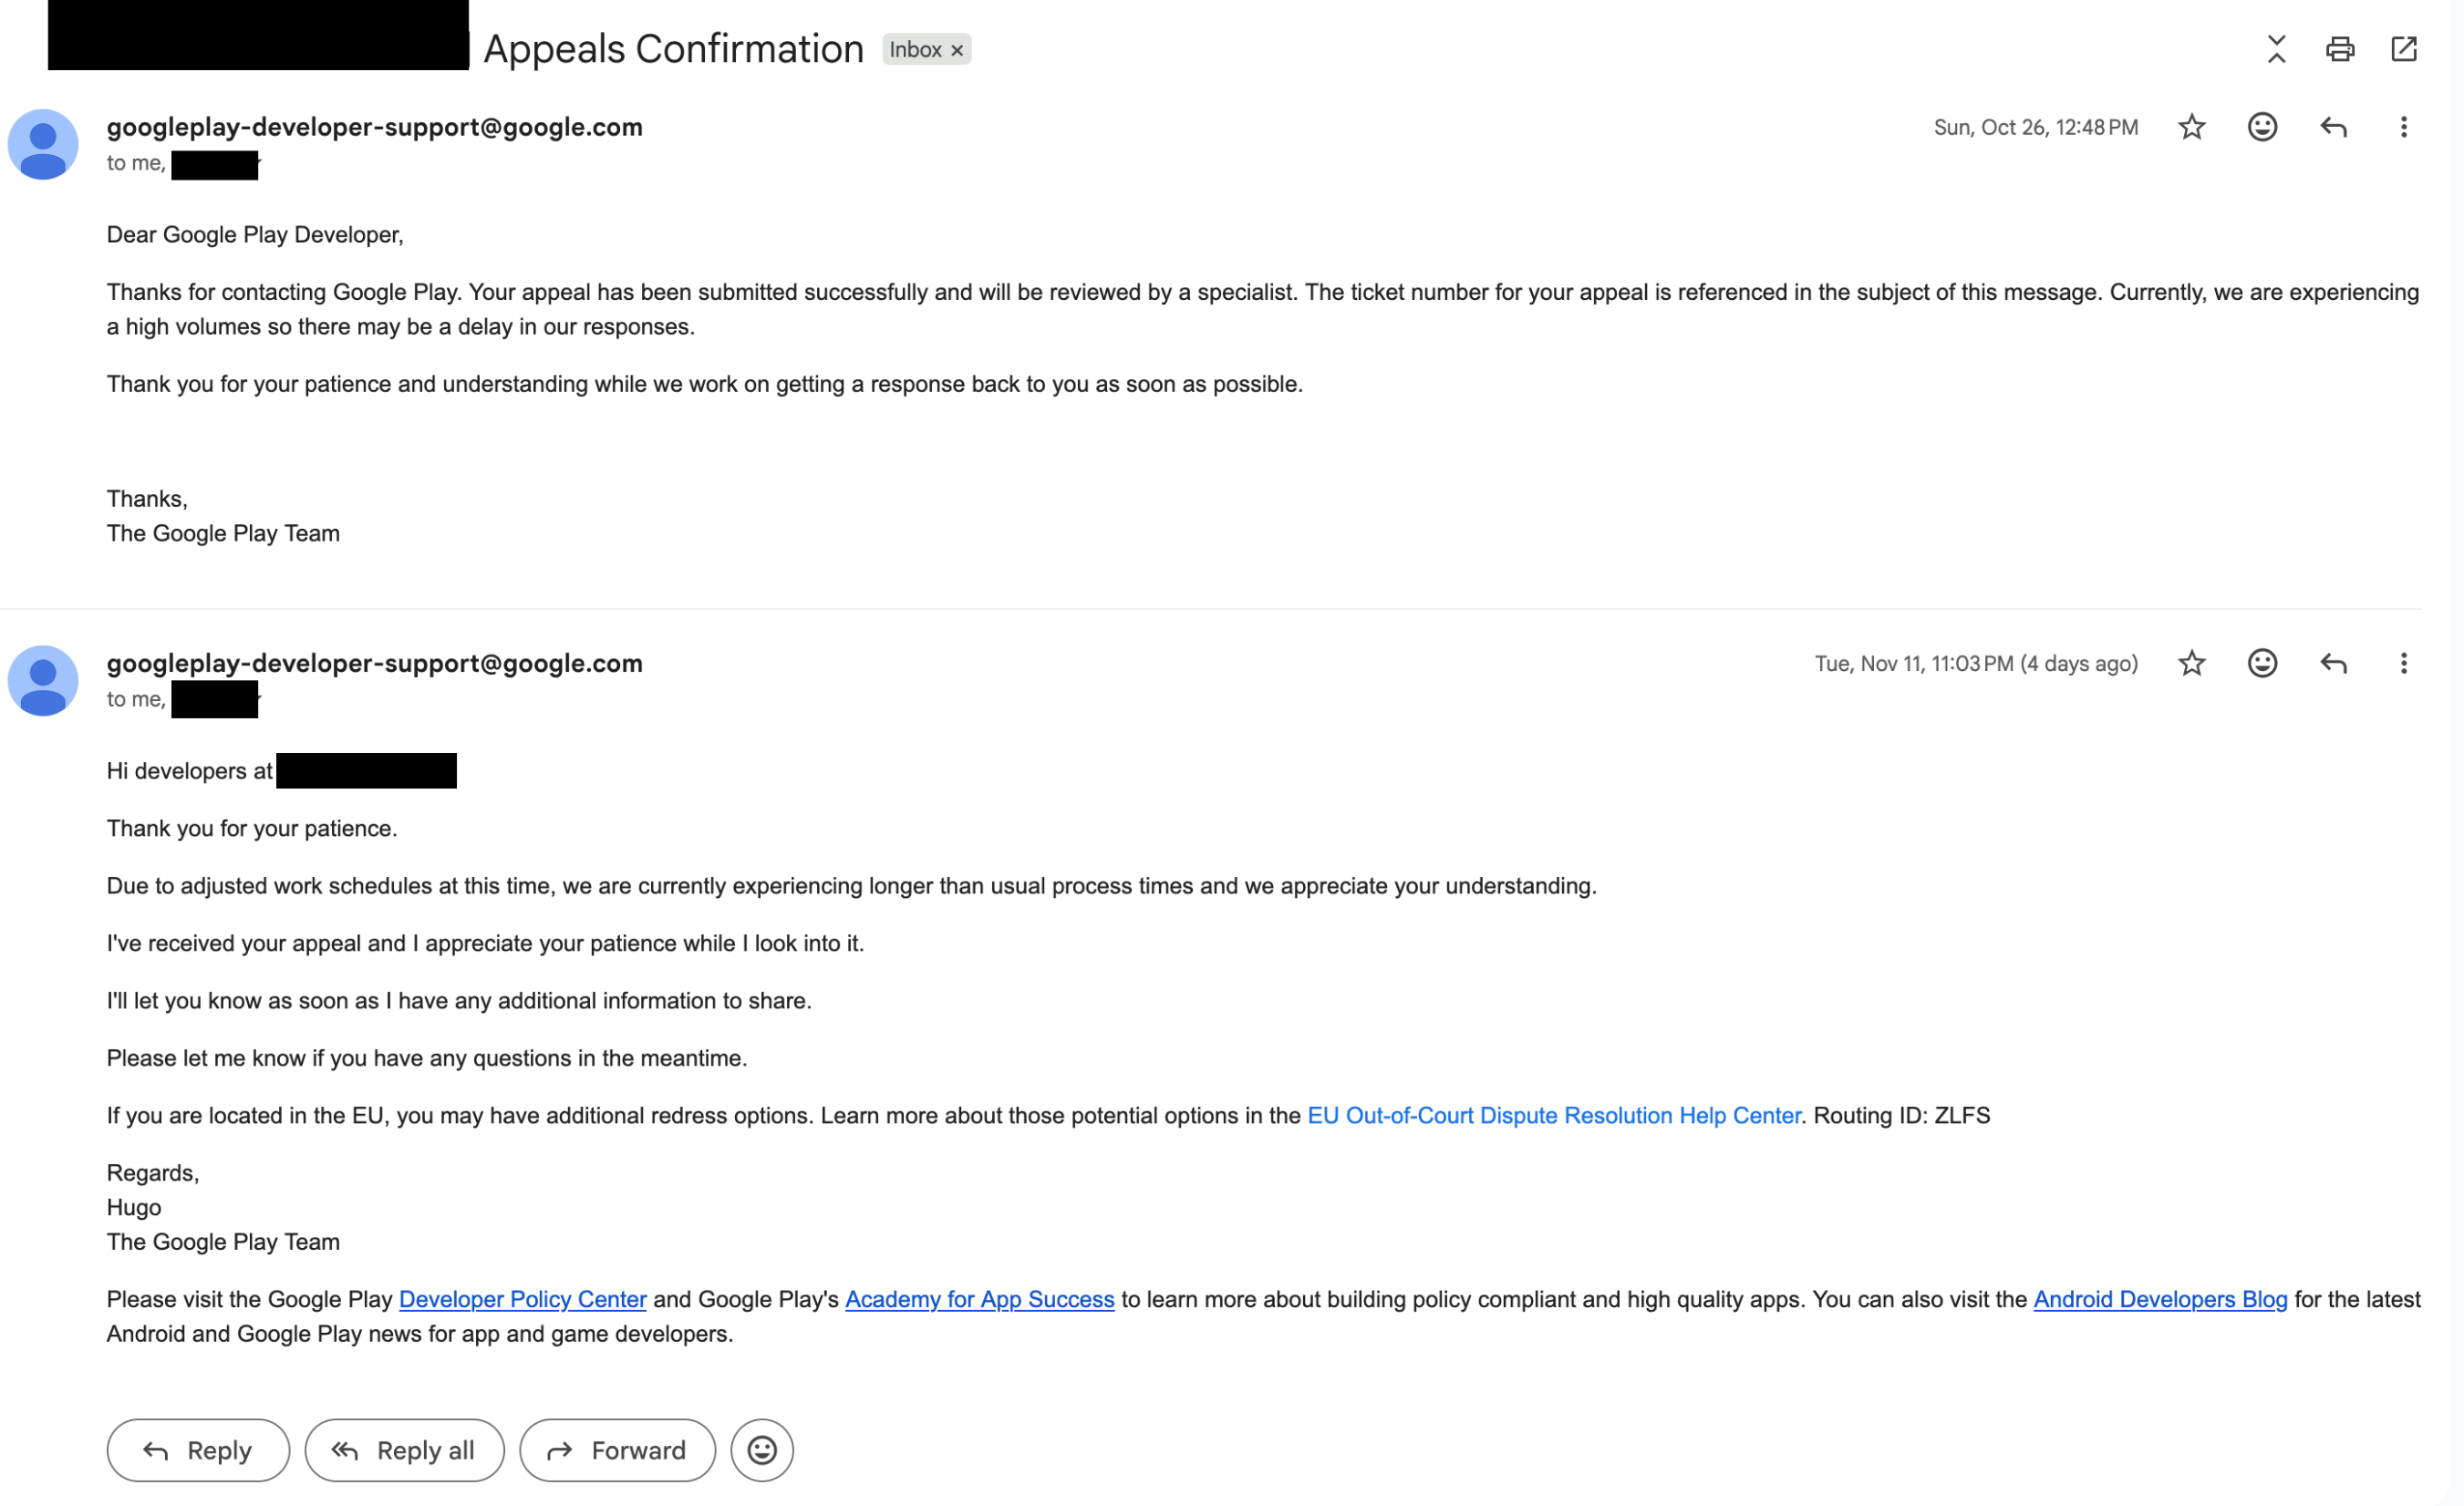
Task: Click sender address on the Oct 26 message
Action: point(375,127)
